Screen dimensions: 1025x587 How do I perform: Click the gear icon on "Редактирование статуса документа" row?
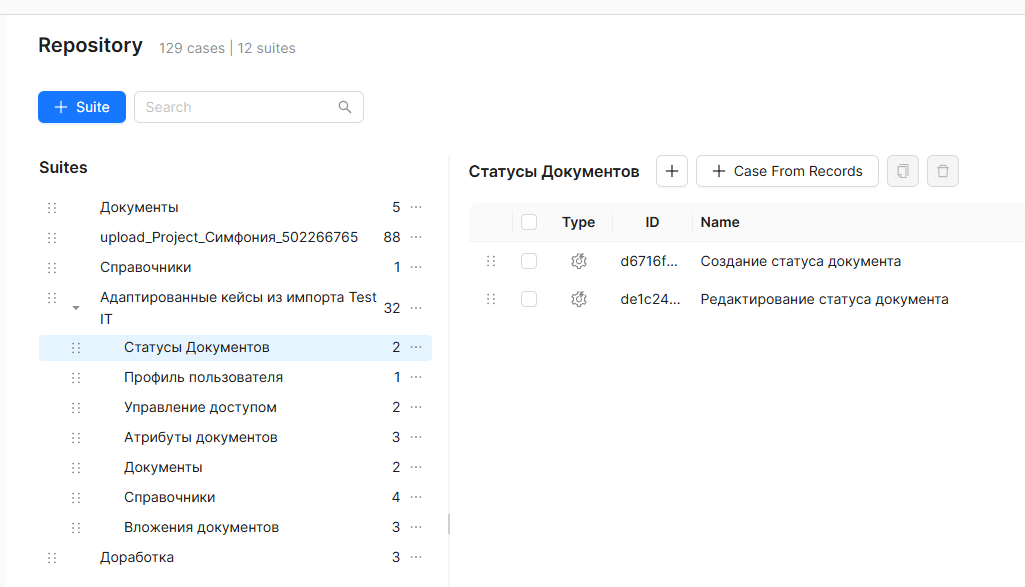[x=579, y=299]
